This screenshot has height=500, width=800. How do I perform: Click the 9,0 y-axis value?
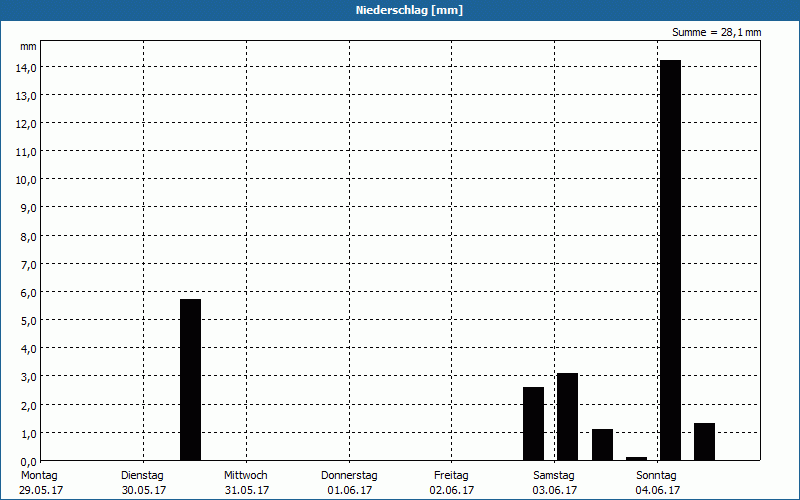click(x=28, y=208)
